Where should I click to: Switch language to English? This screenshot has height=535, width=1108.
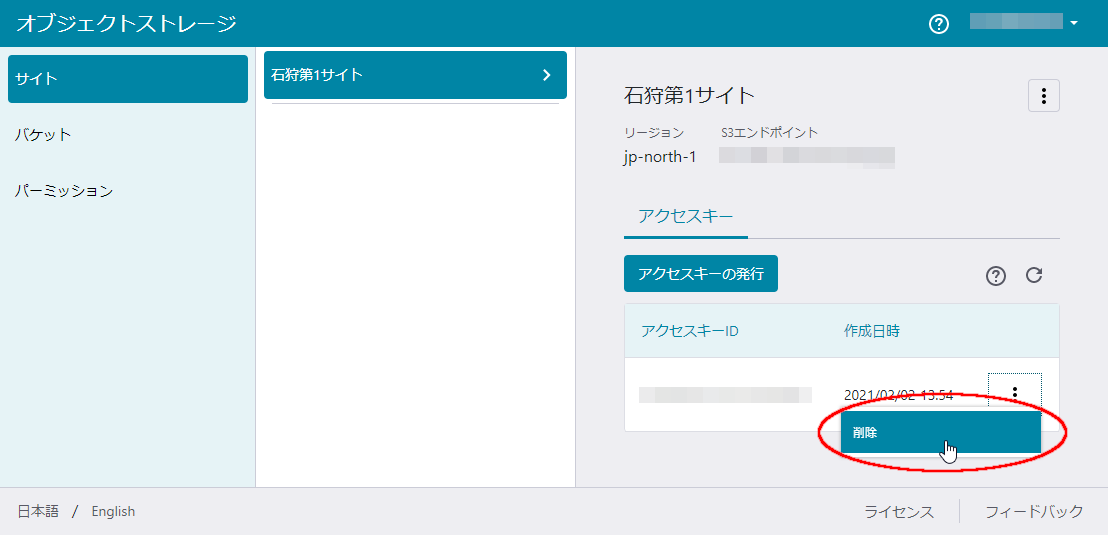[x=113, y=511]
